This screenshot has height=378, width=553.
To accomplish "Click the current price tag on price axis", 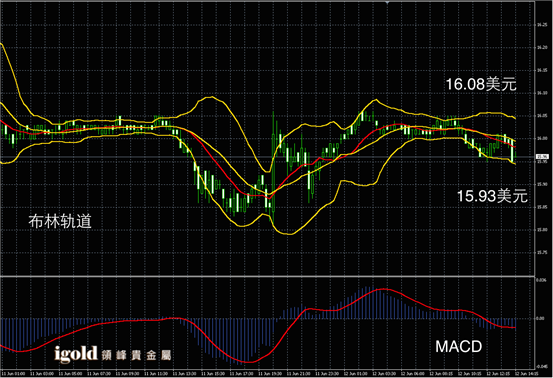I will click(x=542, y=157).
